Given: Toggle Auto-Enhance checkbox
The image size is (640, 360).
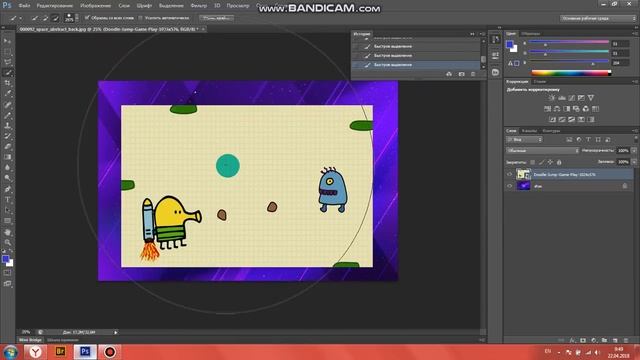Looking at the screenshot, I should coord(140,18).
